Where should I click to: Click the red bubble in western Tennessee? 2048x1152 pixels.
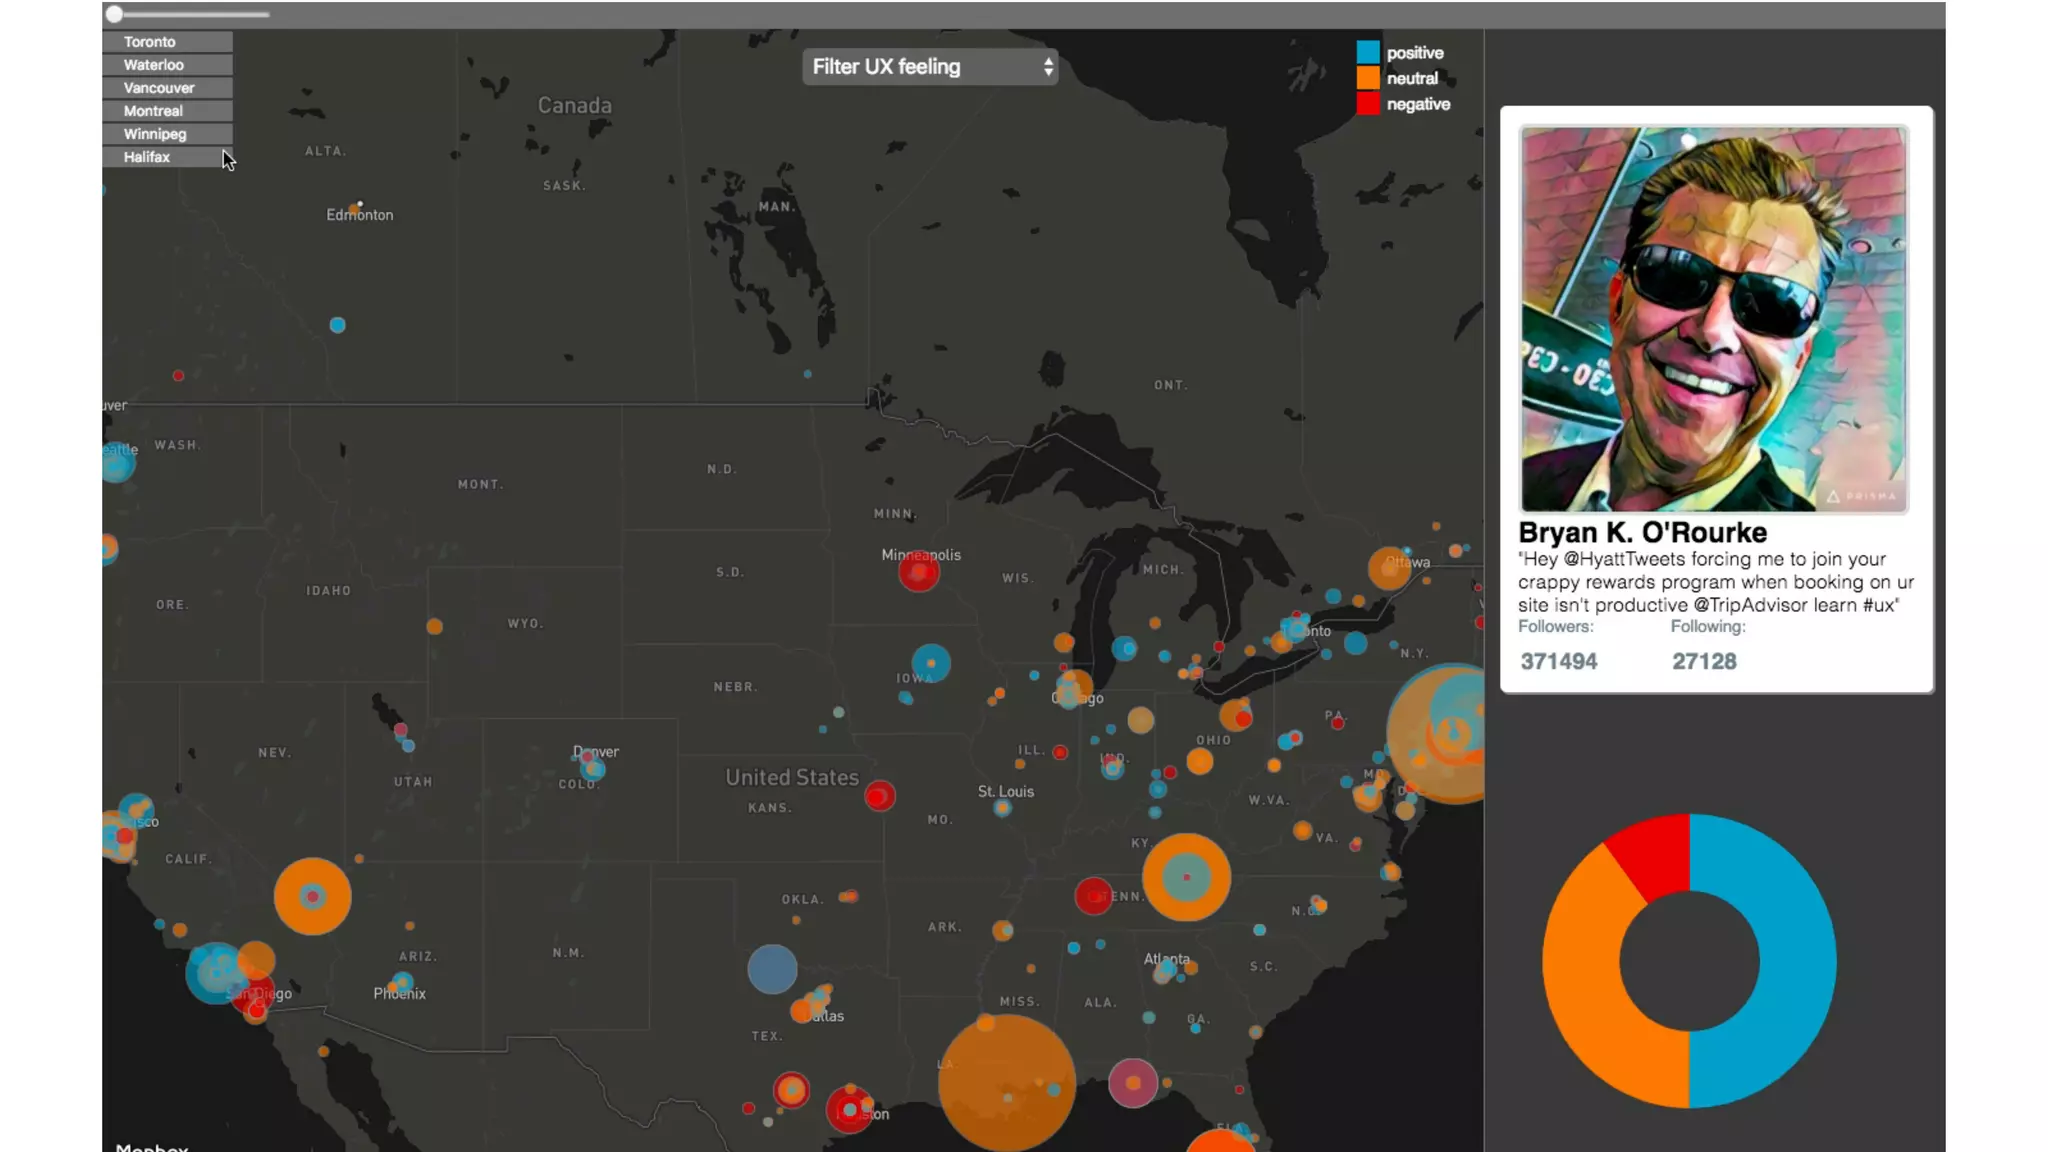click(1093, 896)
